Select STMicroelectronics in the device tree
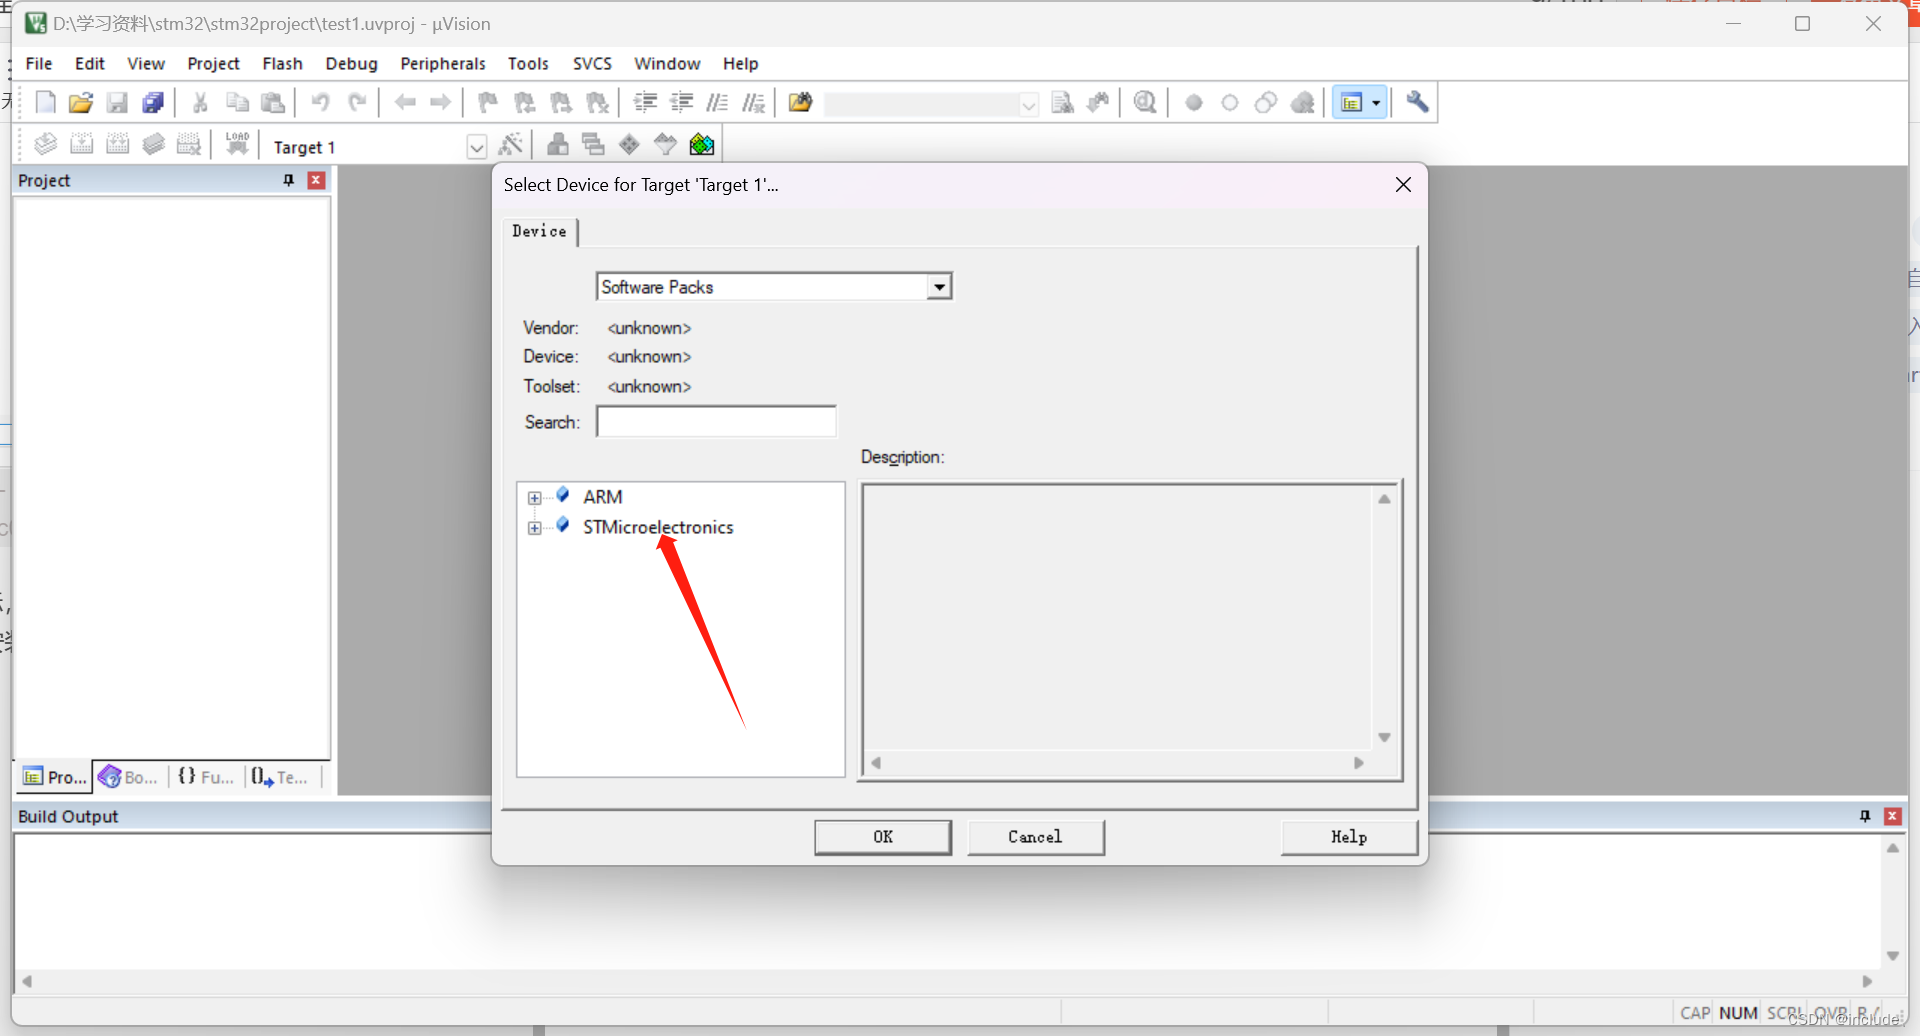The width and height of the screenshot is (1920, 1036). (x=658, y=527)
